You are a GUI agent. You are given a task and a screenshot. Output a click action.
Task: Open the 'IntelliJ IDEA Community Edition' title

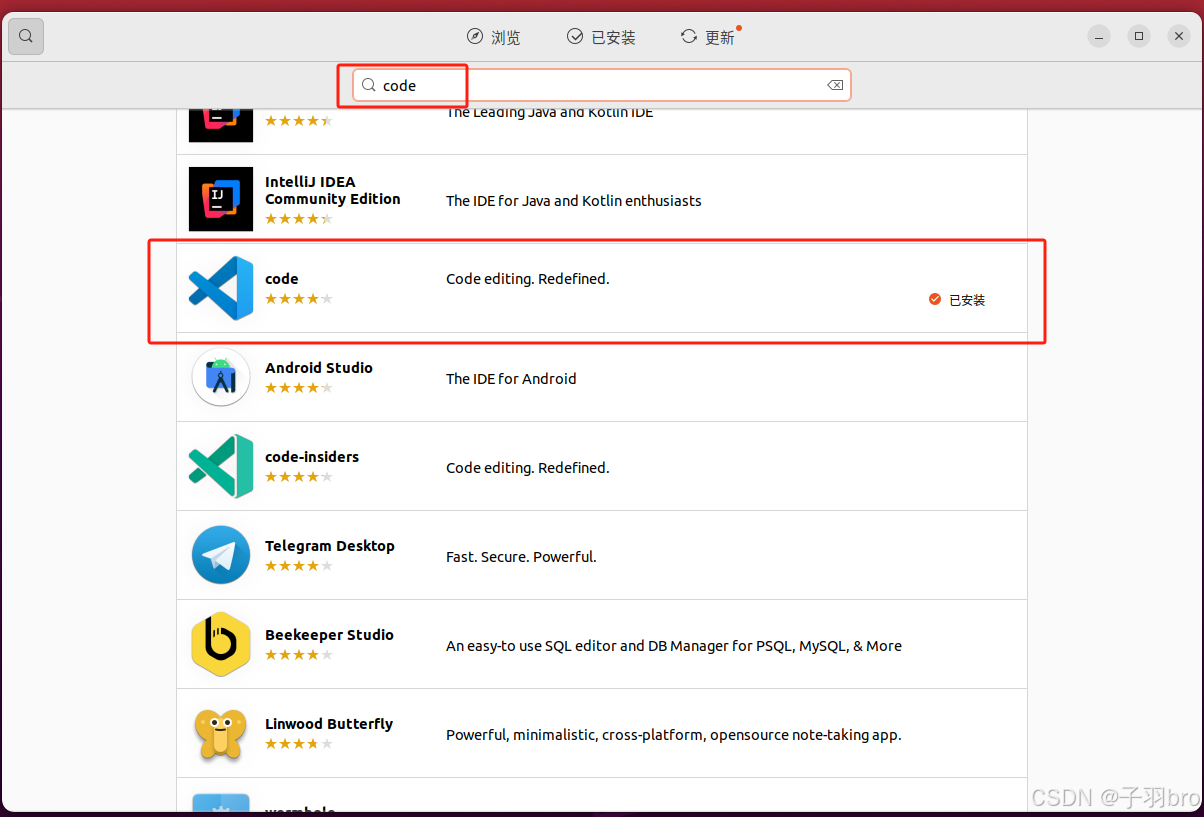point(333,190)
